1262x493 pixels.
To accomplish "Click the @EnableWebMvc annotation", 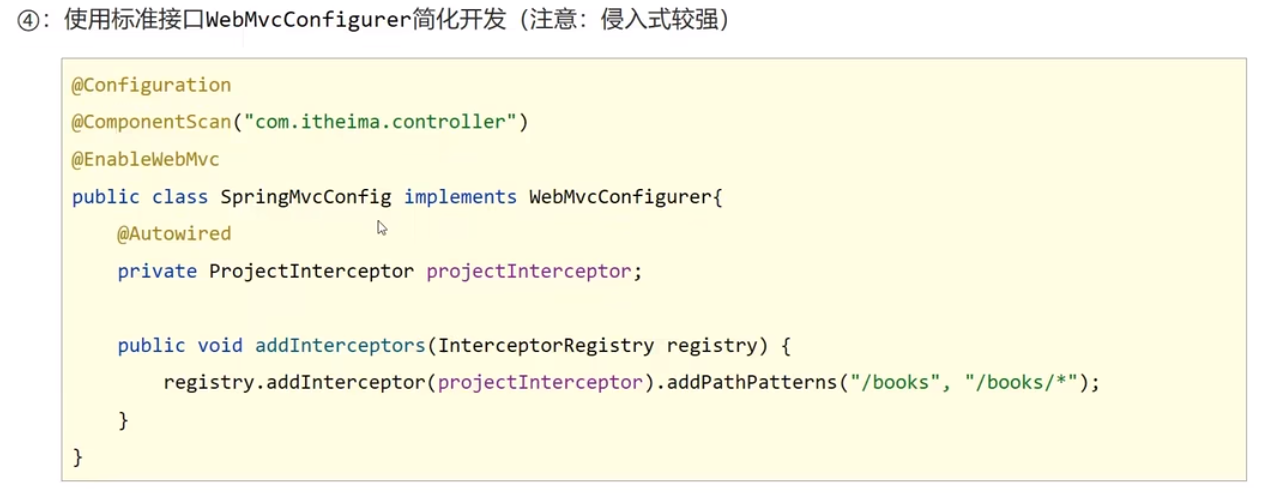I will [x=145, y=159].
